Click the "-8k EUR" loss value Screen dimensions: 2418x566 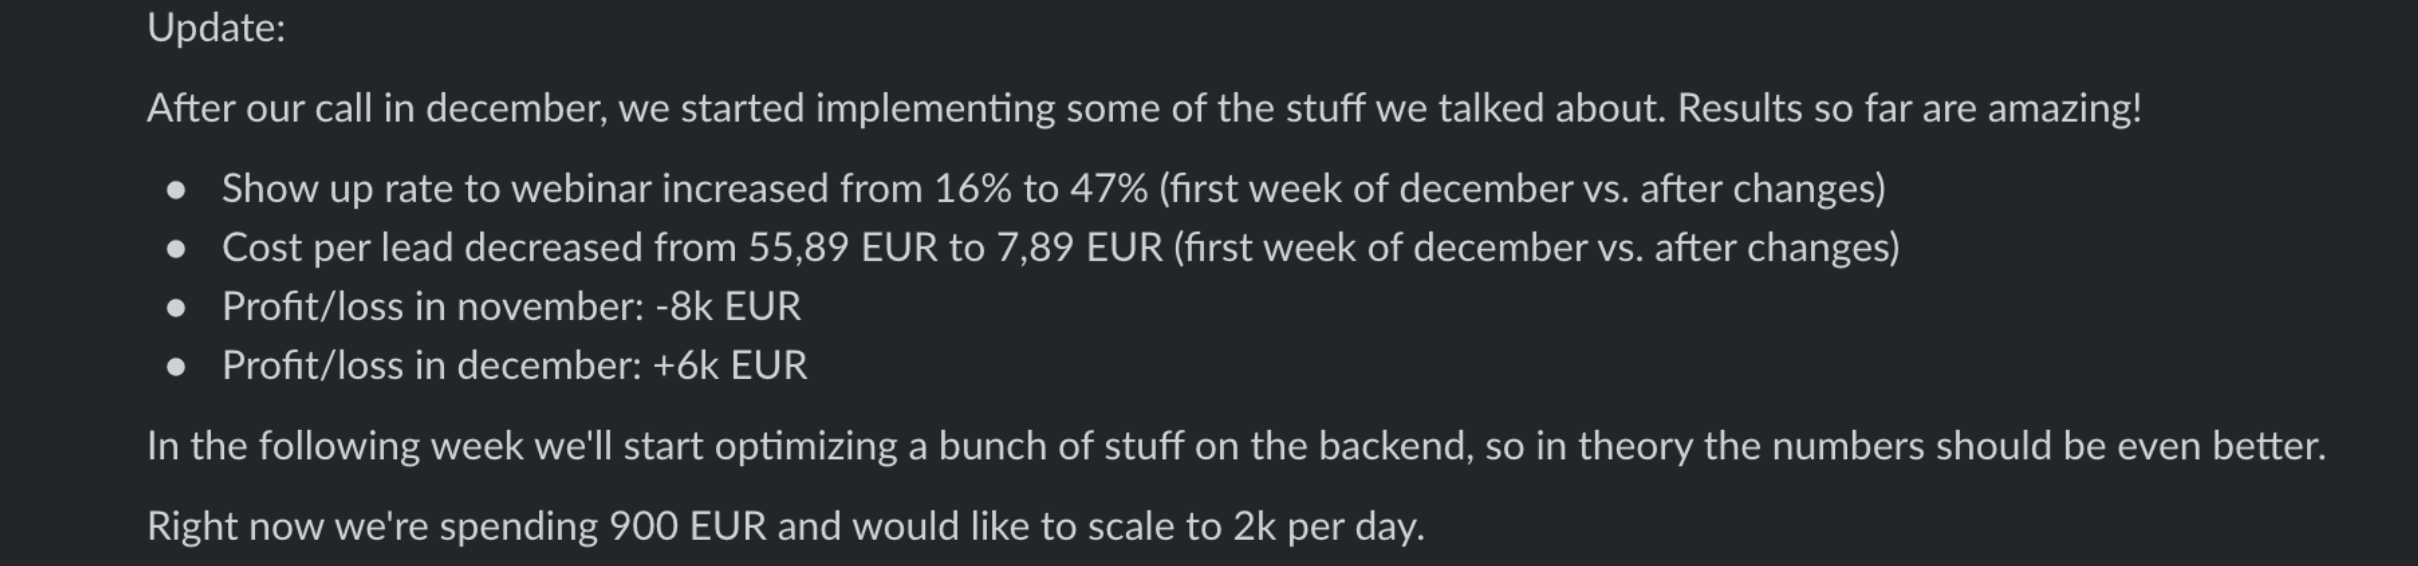click(x=728, y=307)
